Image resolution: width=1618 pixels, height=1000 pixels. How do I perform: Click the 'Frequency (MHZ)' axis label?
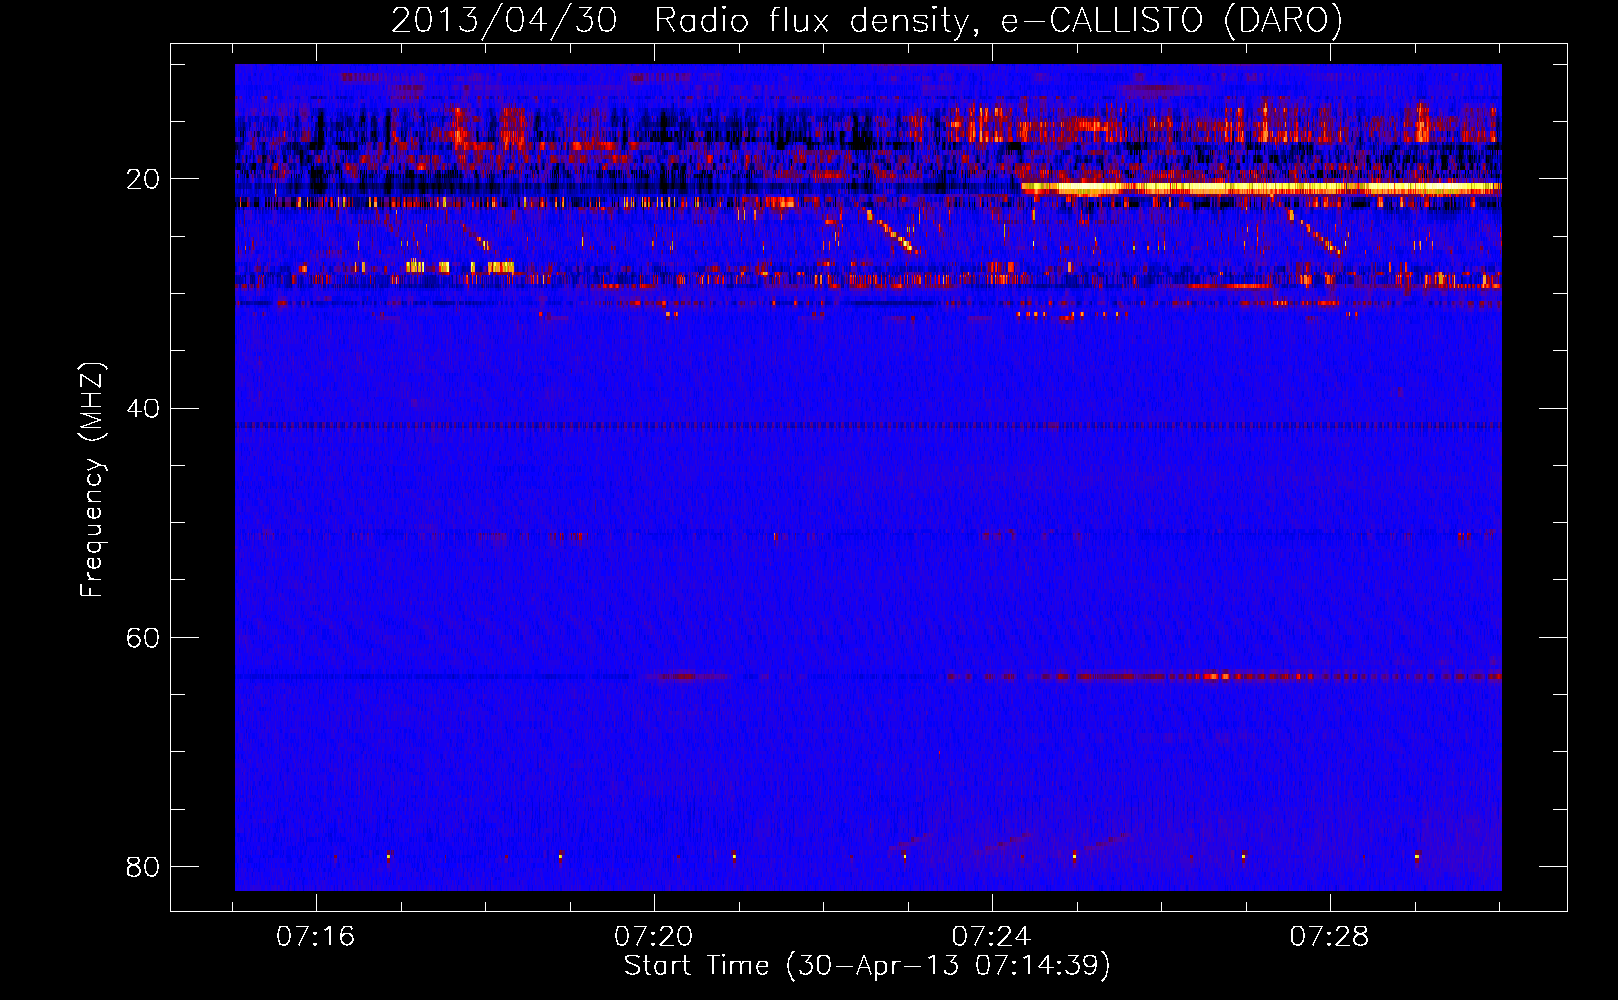(92, 480)
